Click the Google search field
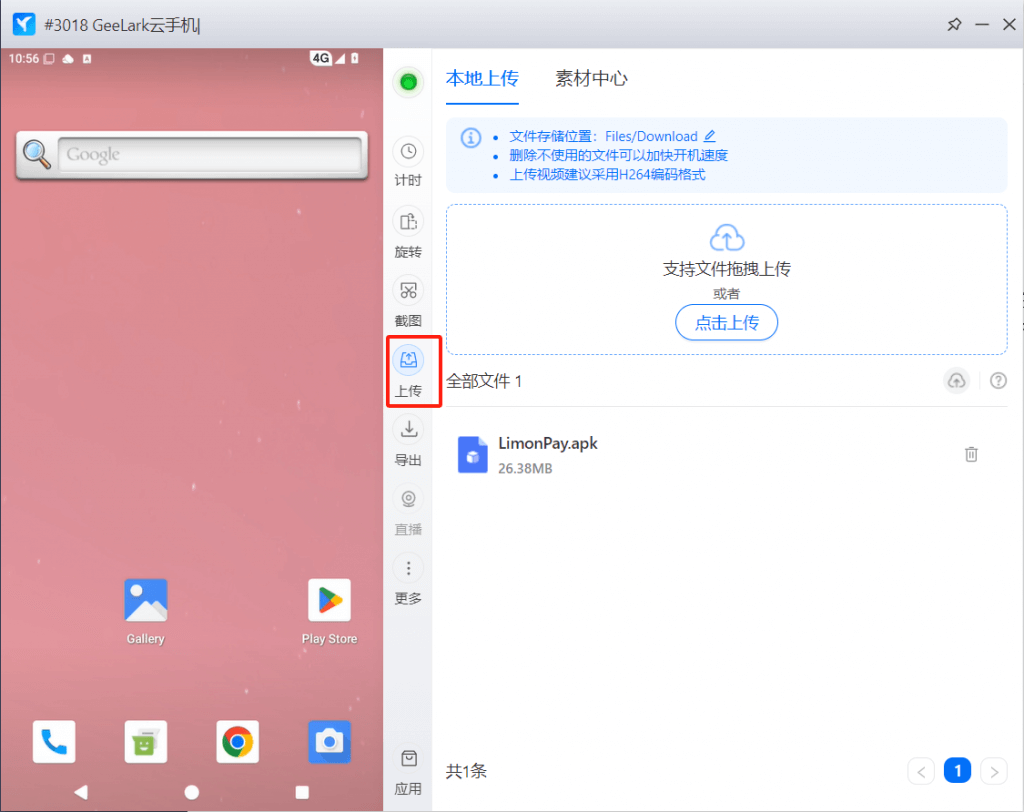1024x812 pixels. 208,155
